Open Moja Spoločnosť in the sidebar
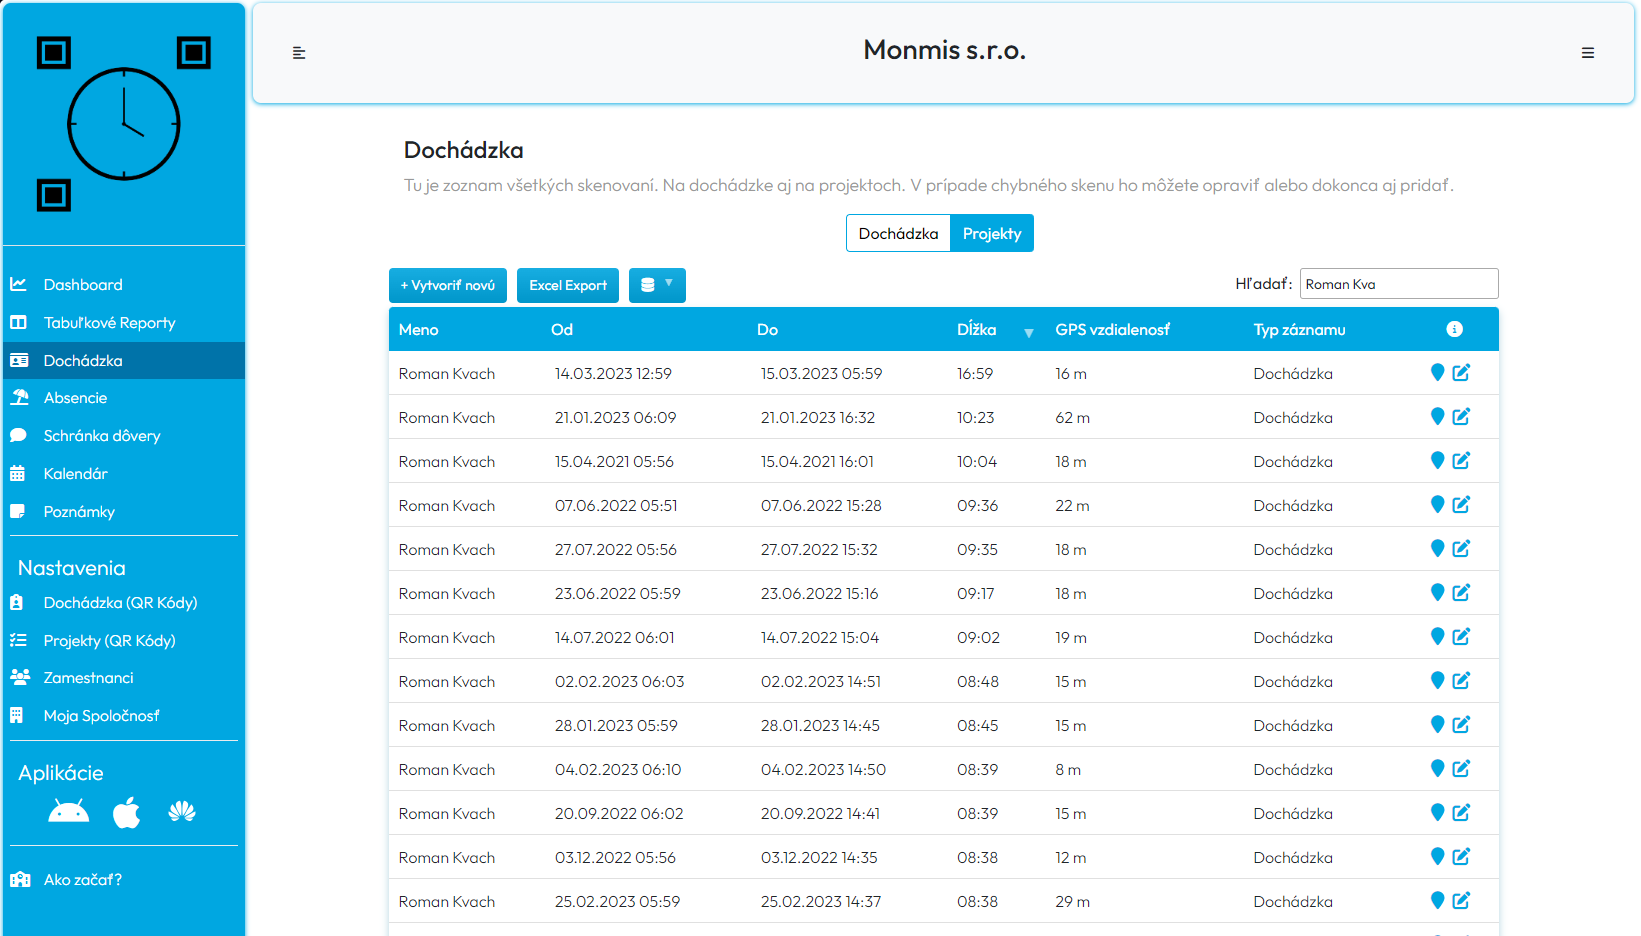 (x=124, y=716)
